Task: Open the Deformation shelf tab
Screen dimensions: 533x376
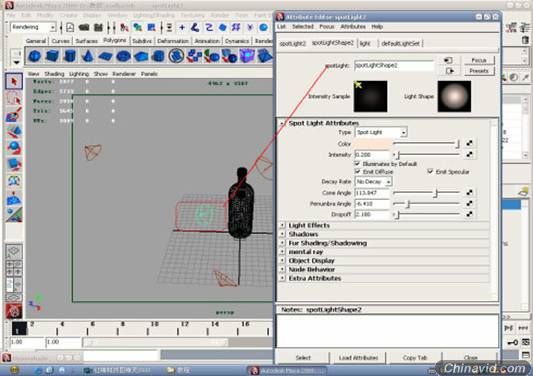Action: (173, 41)
